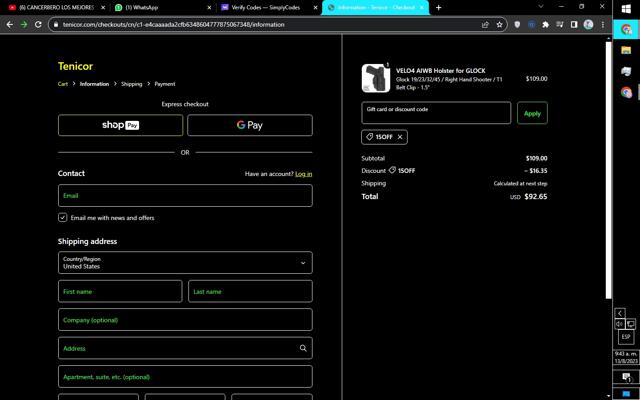The image size is (640, 400).
Task: Open a new browser tab
Action: click(438, 7)
